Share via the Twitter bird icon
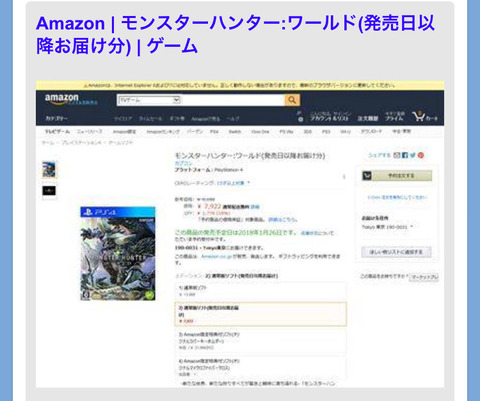This screenshot has width=480, height=401. (x=413, y=155)
